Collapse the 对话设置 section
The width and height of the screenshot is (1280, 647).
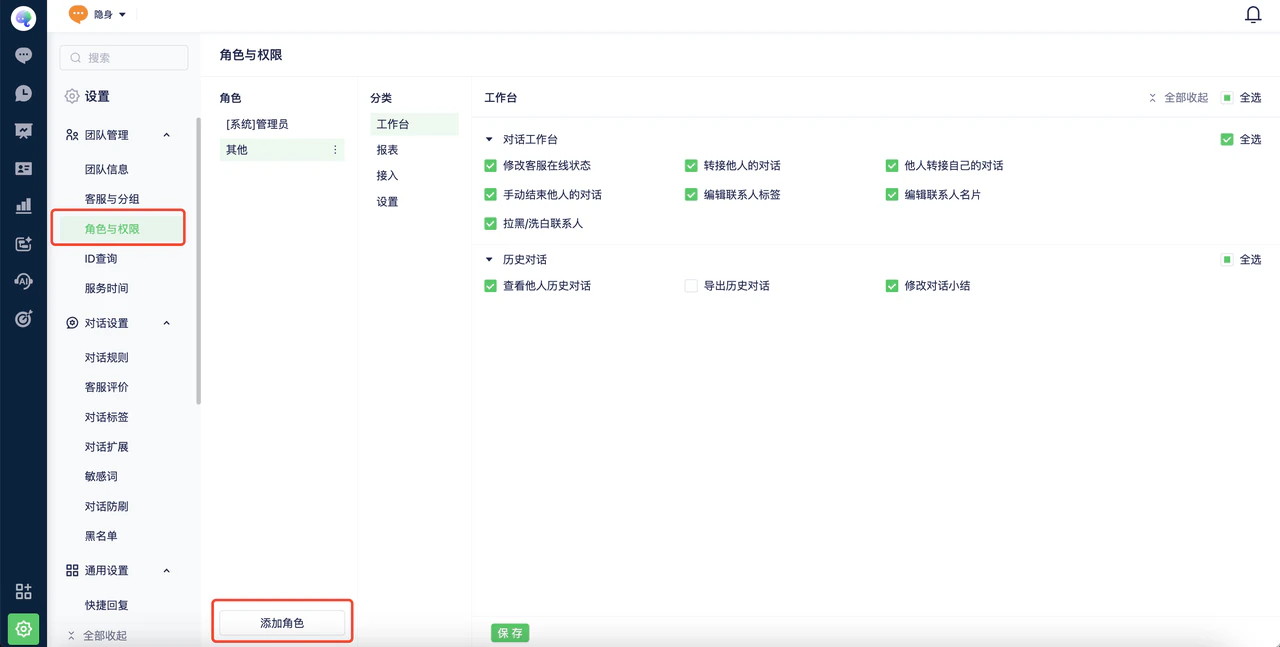(x=166, y=323)
